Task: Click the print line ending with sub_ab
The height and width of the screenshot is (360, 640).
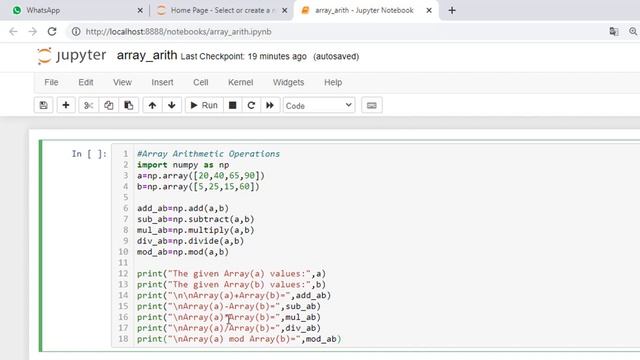Action: tap(229, 306)
